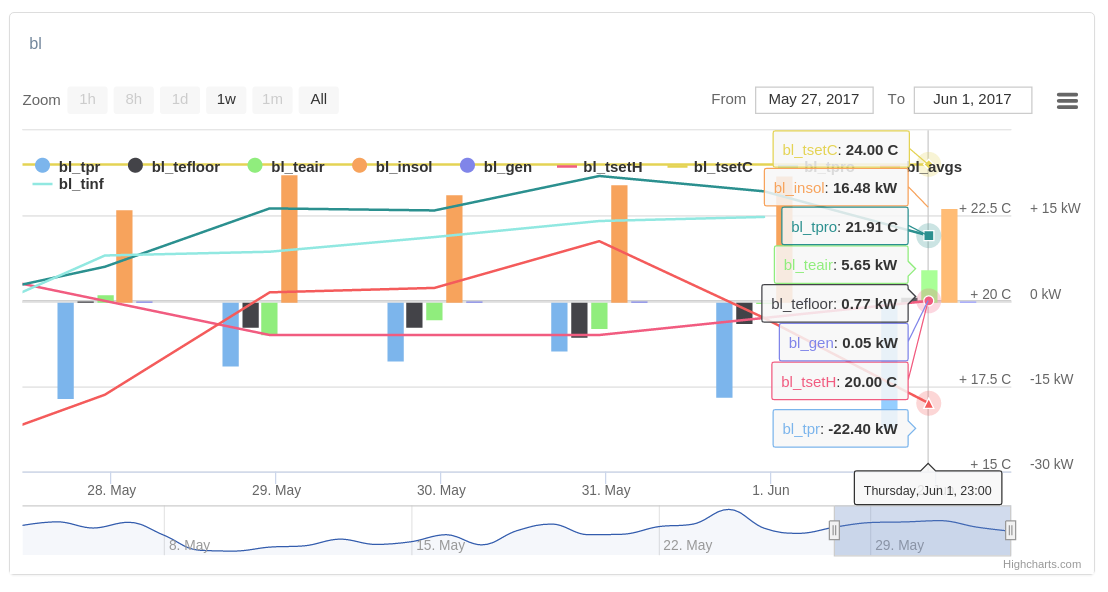
Task: Click the bl_gen purple legend marker
Action: click(467, 166)
